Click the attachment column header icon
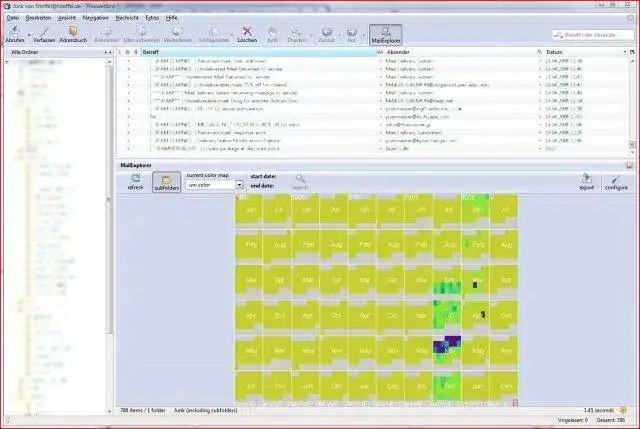The width and height of the screenshot is (640, 429). (x=136, y=52)
